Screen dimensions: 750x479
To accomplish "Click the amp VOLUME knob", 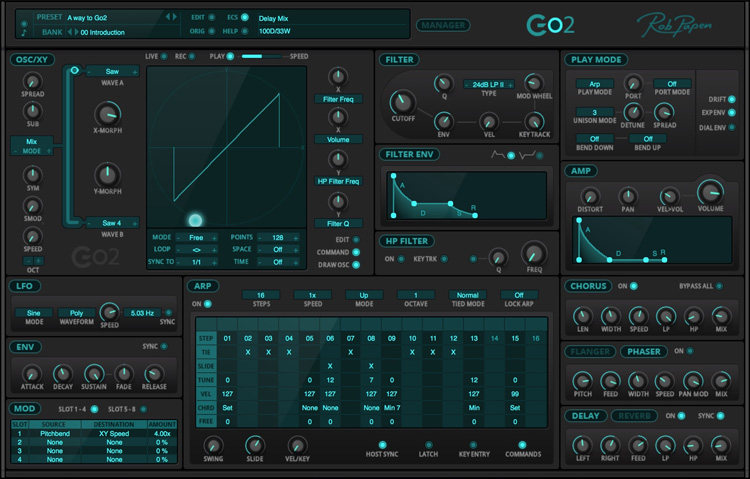I will [x=710, y=192].
